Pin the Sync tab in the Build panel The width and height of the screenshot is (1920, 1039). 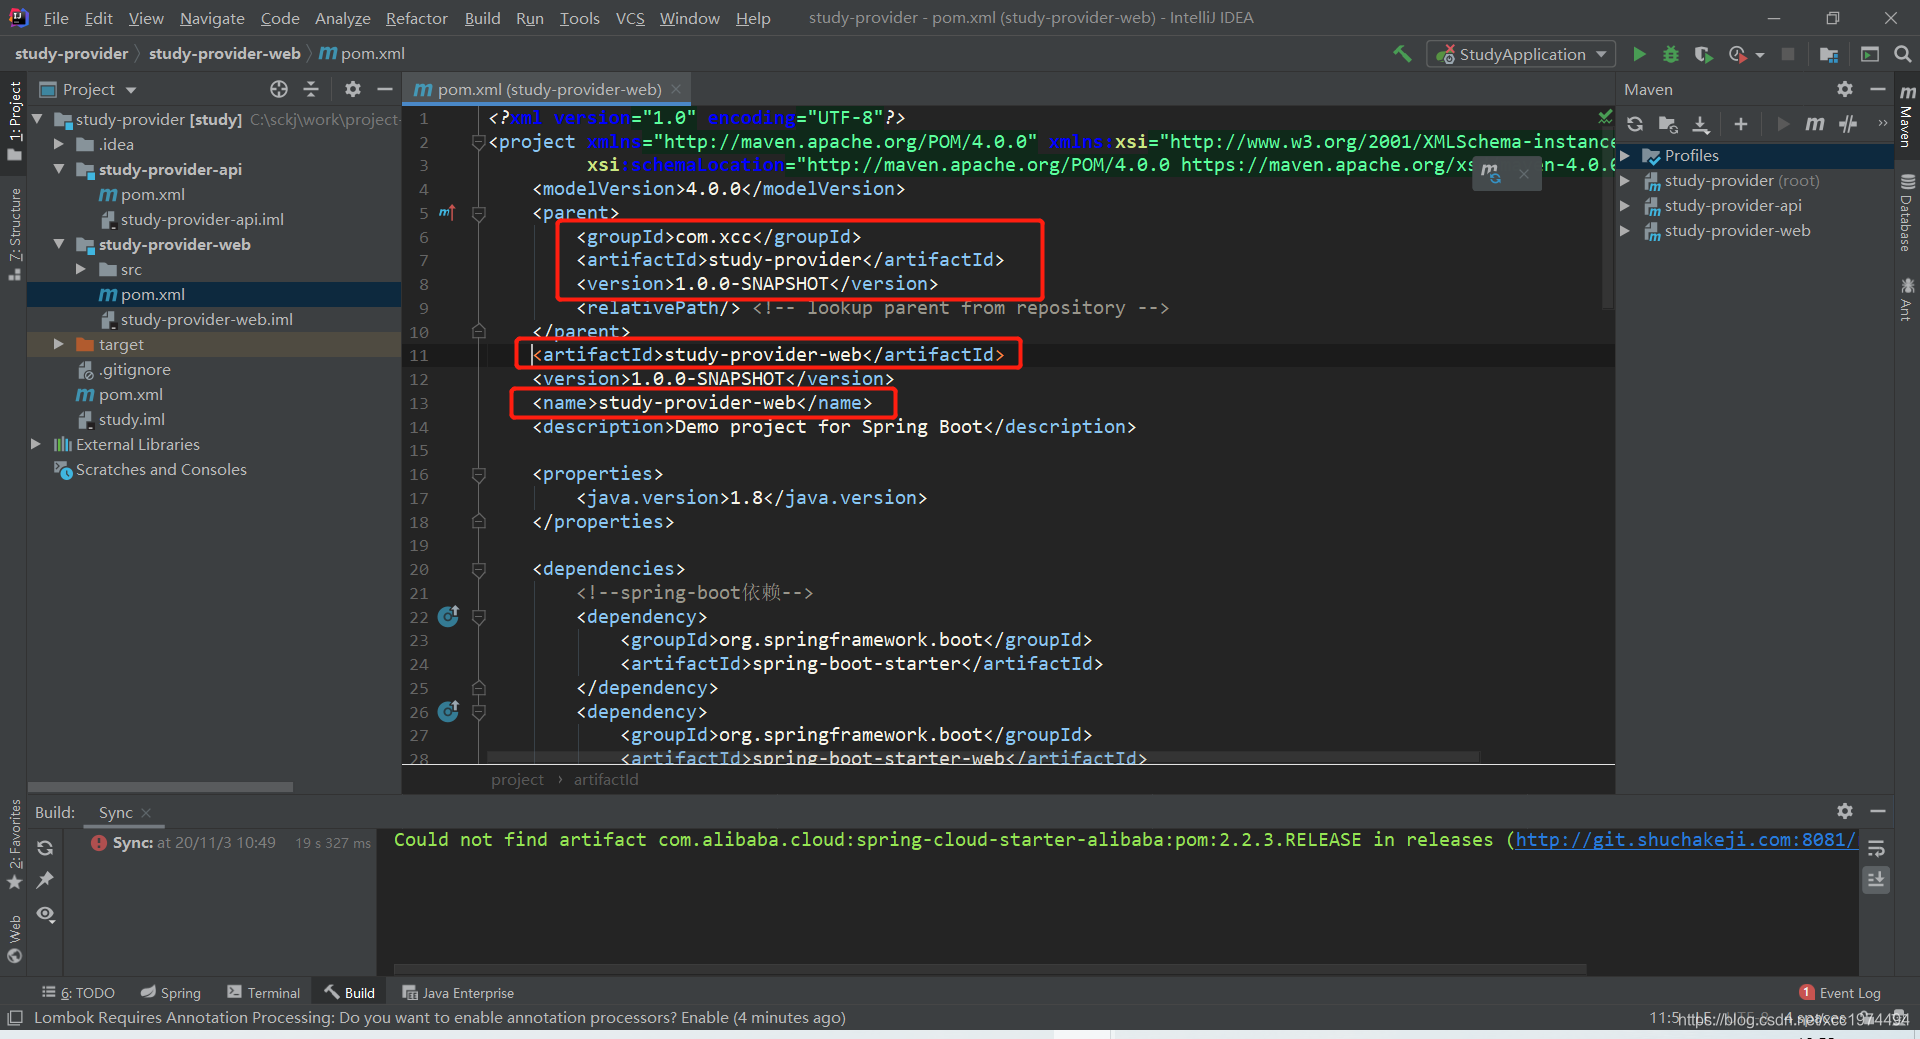[x=45, y=880]
